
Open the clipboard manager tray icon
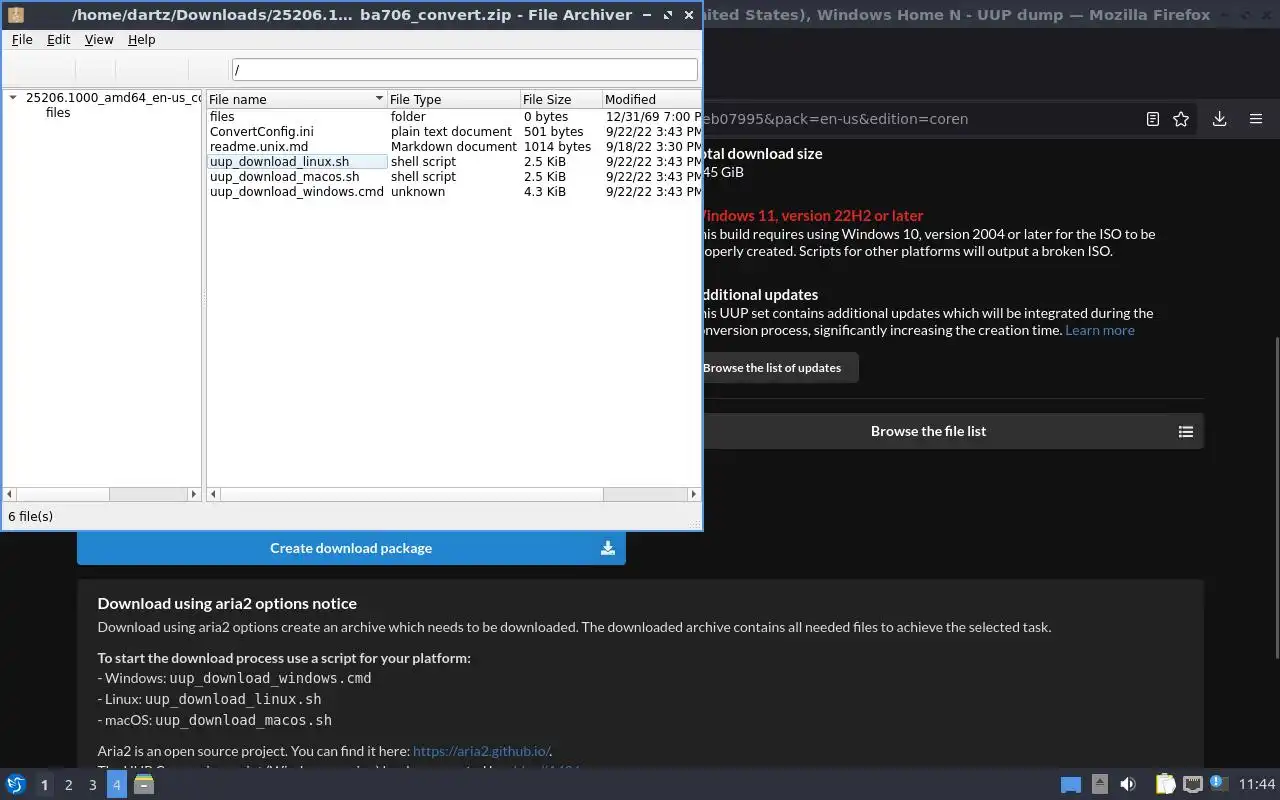[x=1165, y=784]
